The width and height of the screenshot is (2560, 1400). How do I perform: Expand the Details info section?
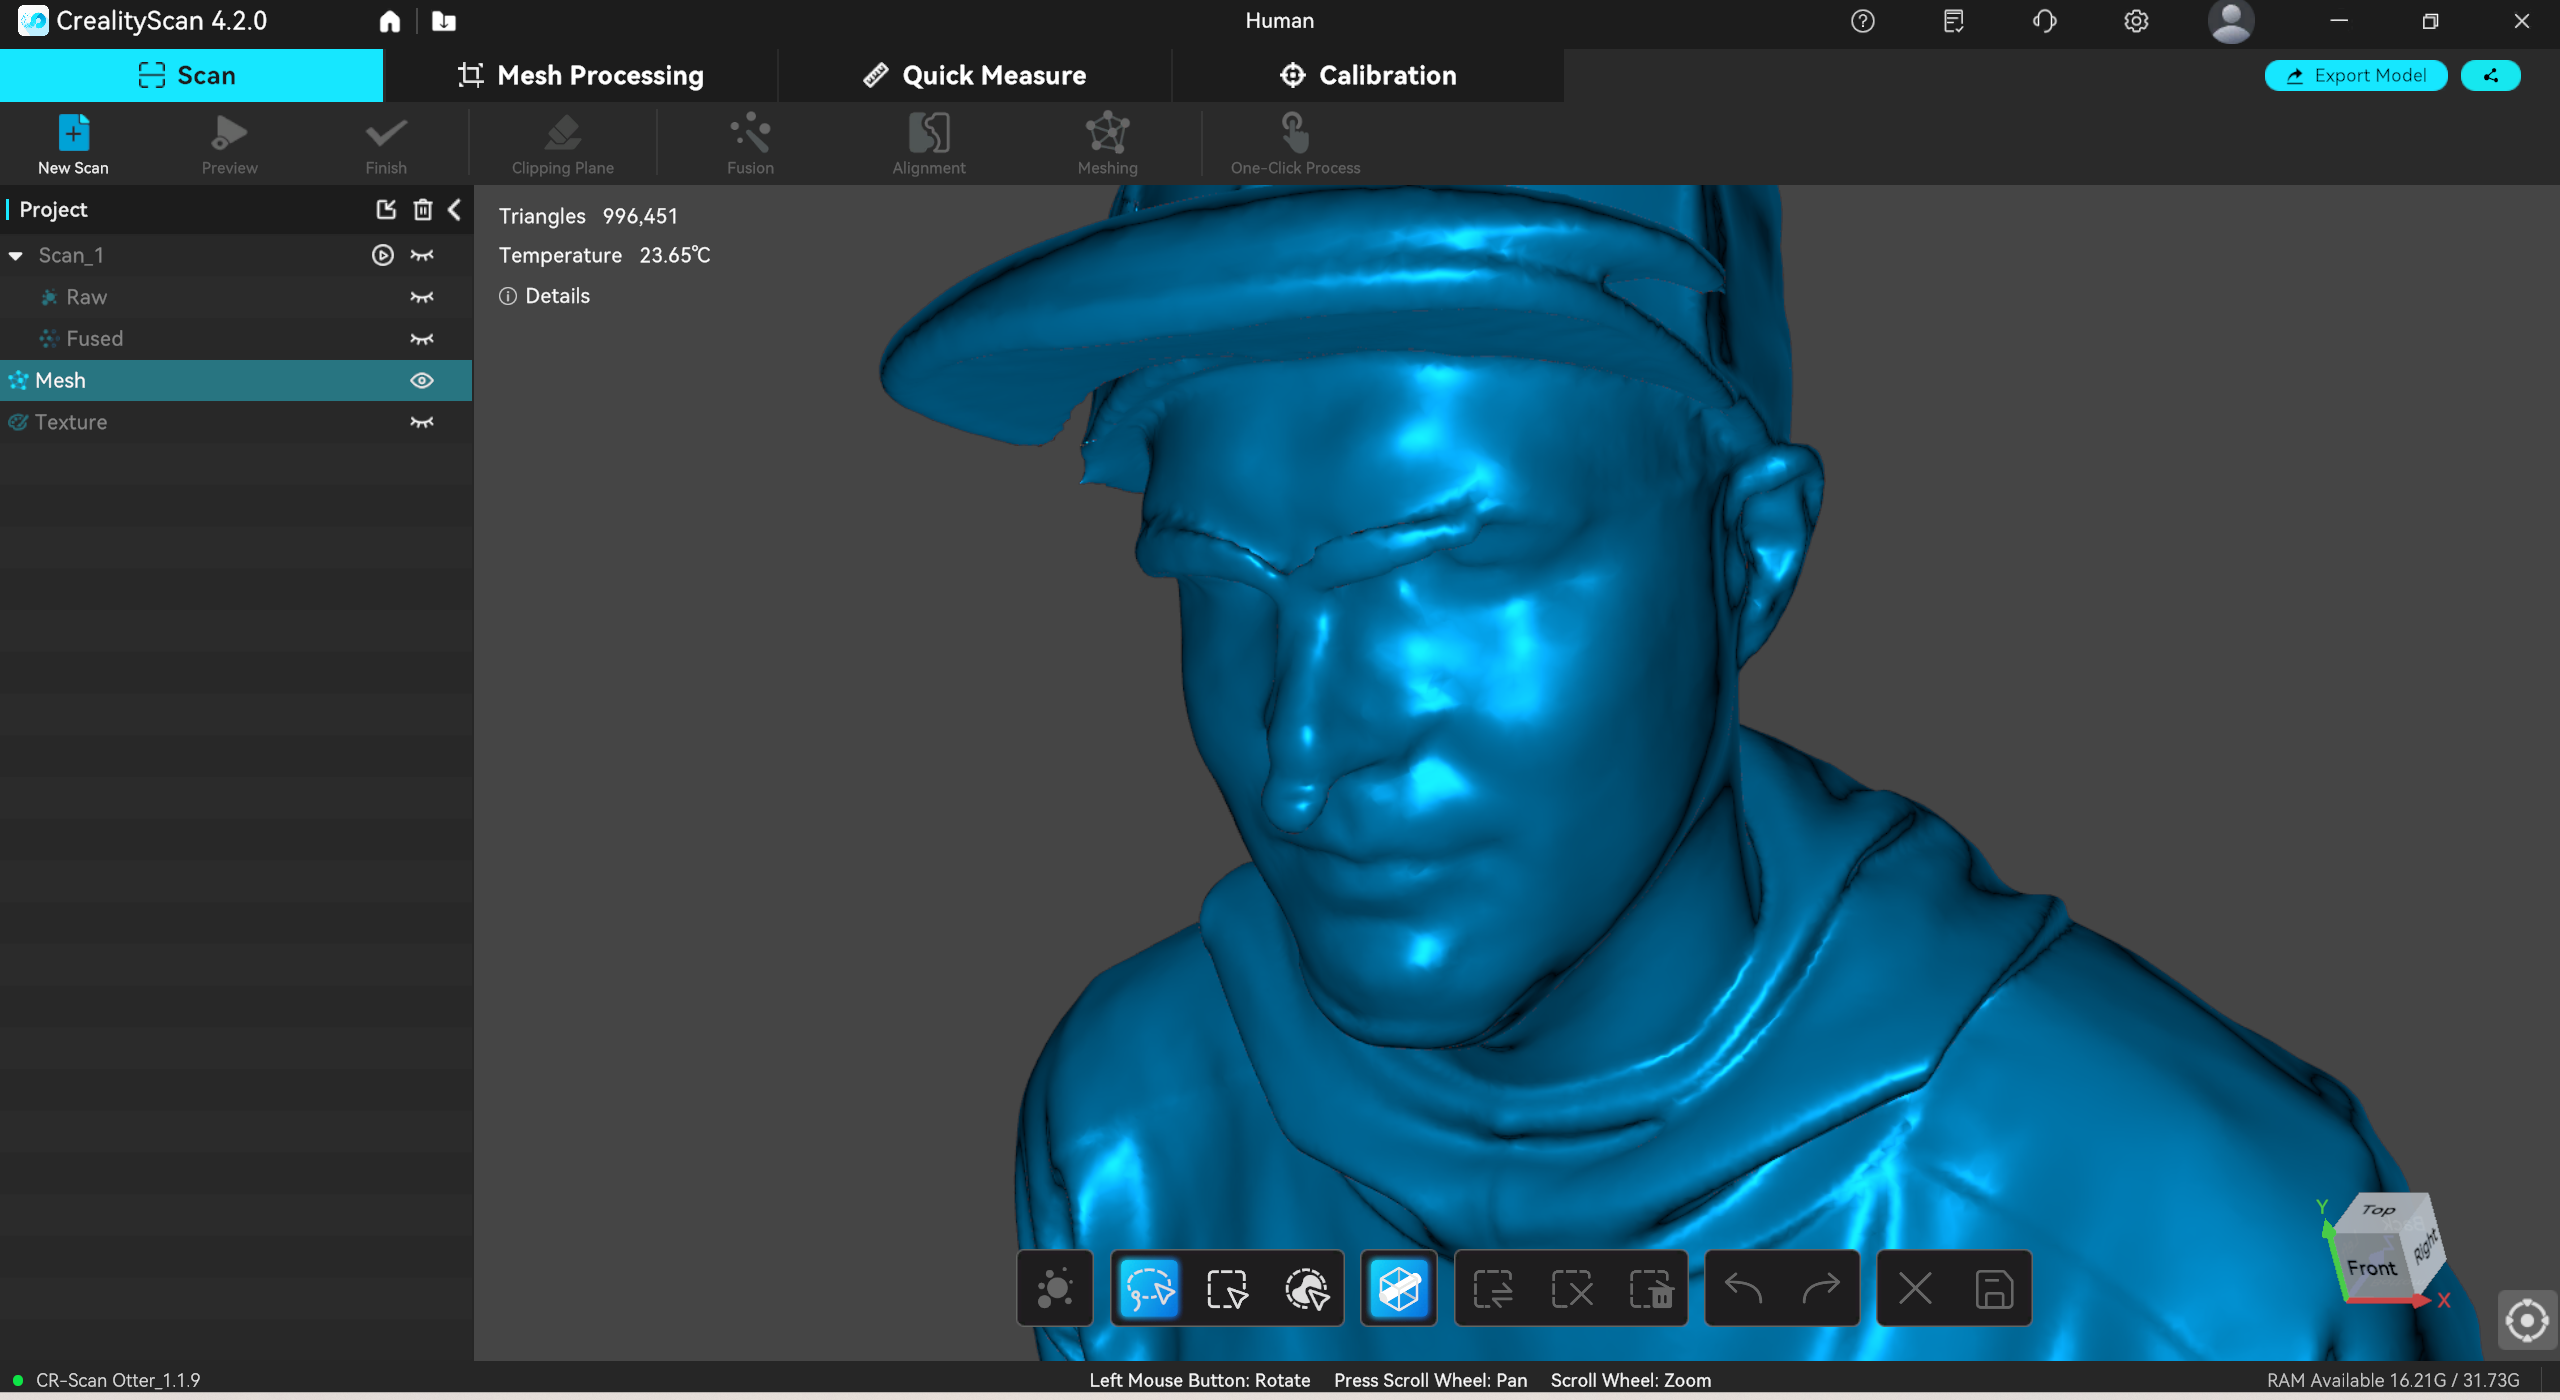click(x=545, y=296)
